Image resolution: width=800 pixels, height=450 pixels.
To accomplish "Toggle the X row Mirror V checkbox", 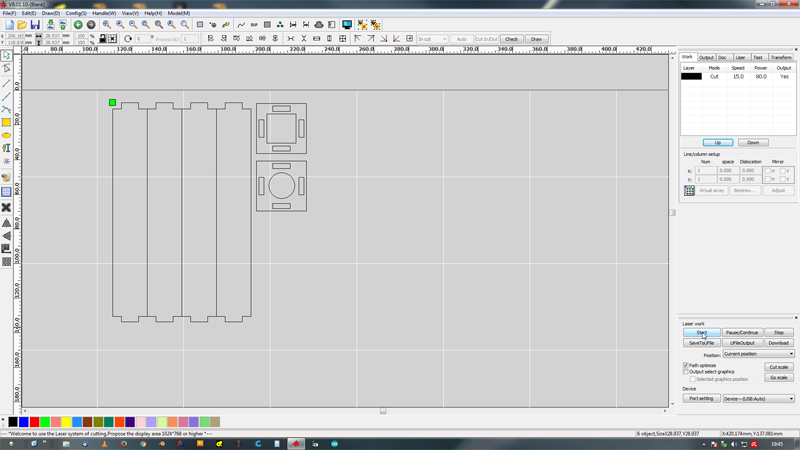I will tap(783, 171).
